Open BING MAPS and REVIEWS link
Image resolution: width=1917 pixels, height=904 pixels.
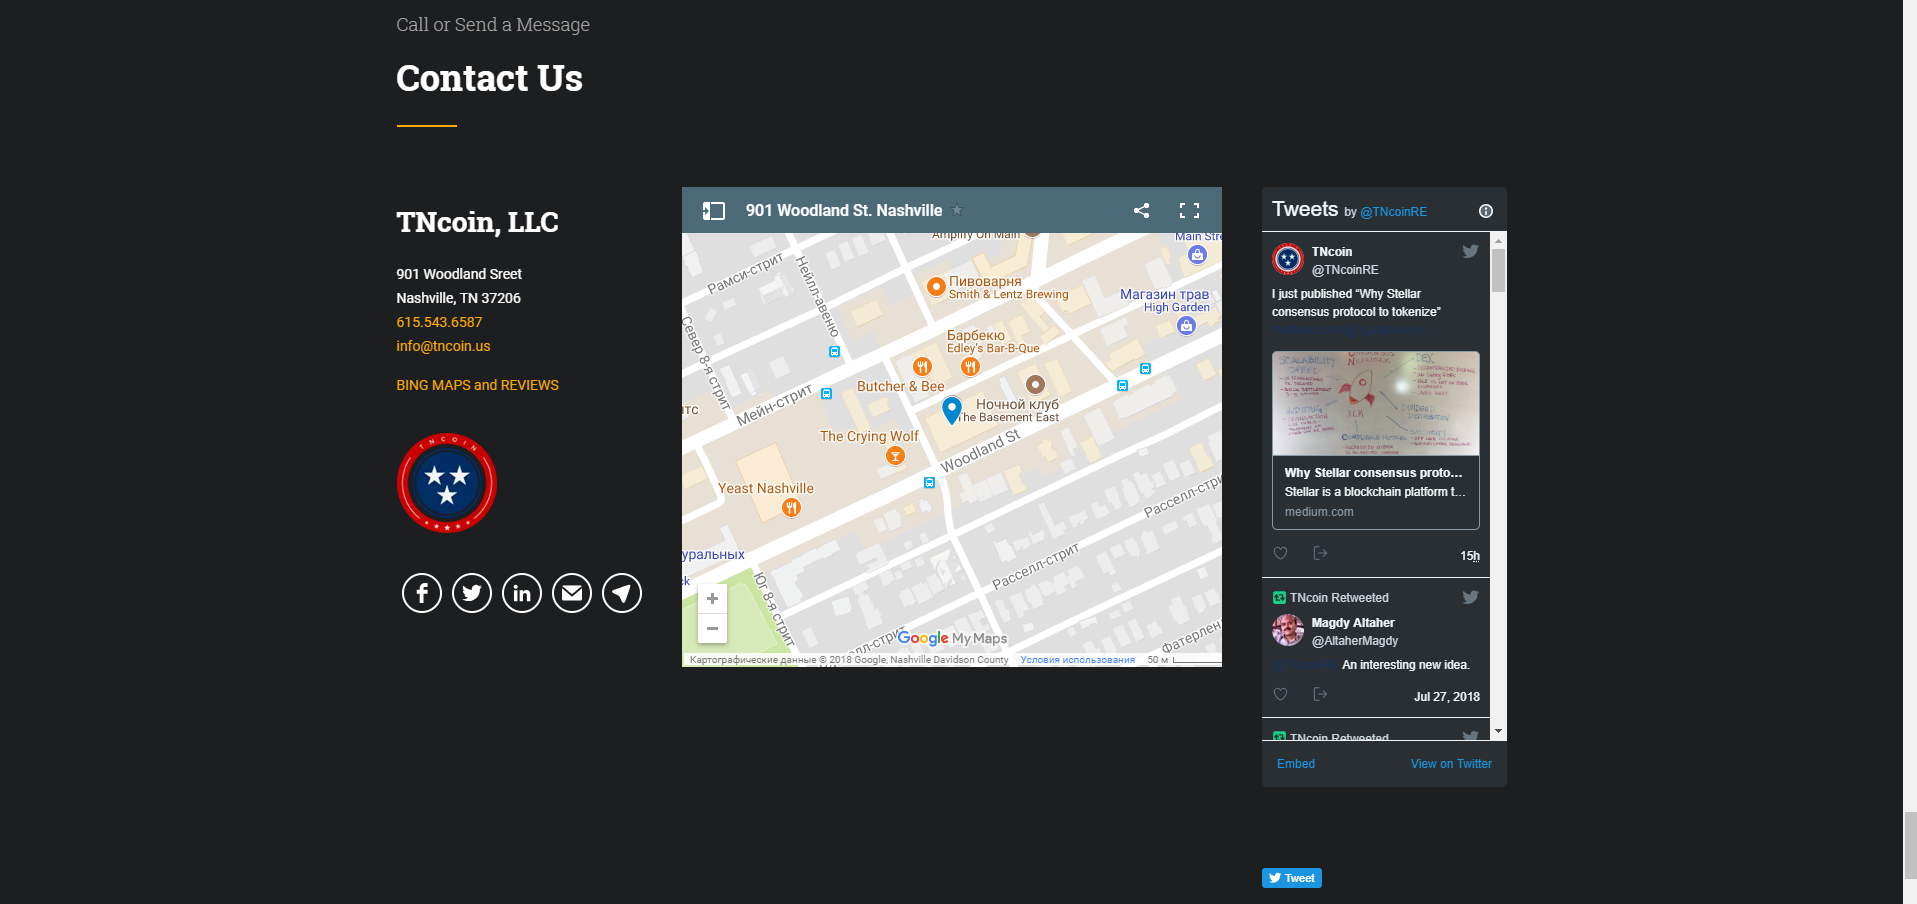click(477, 385)
